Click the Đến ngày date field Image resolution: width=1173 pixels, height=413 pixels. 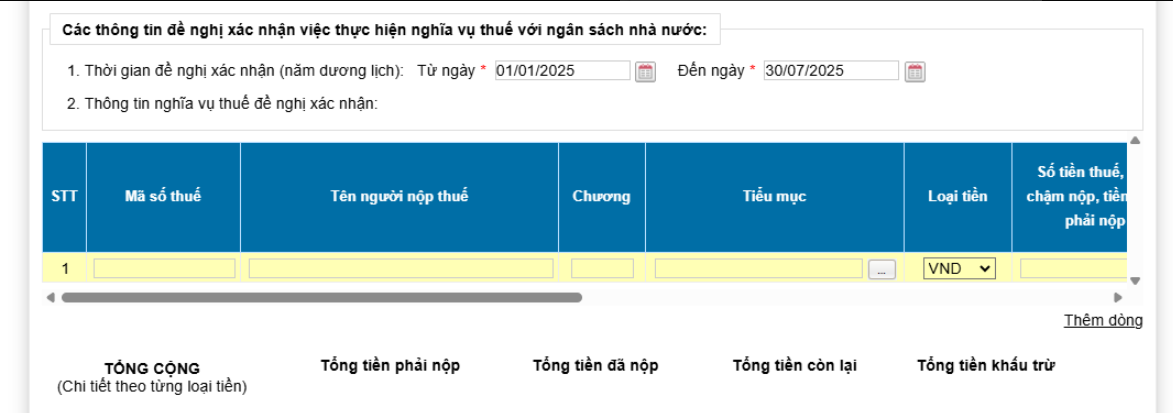point(830,71)
